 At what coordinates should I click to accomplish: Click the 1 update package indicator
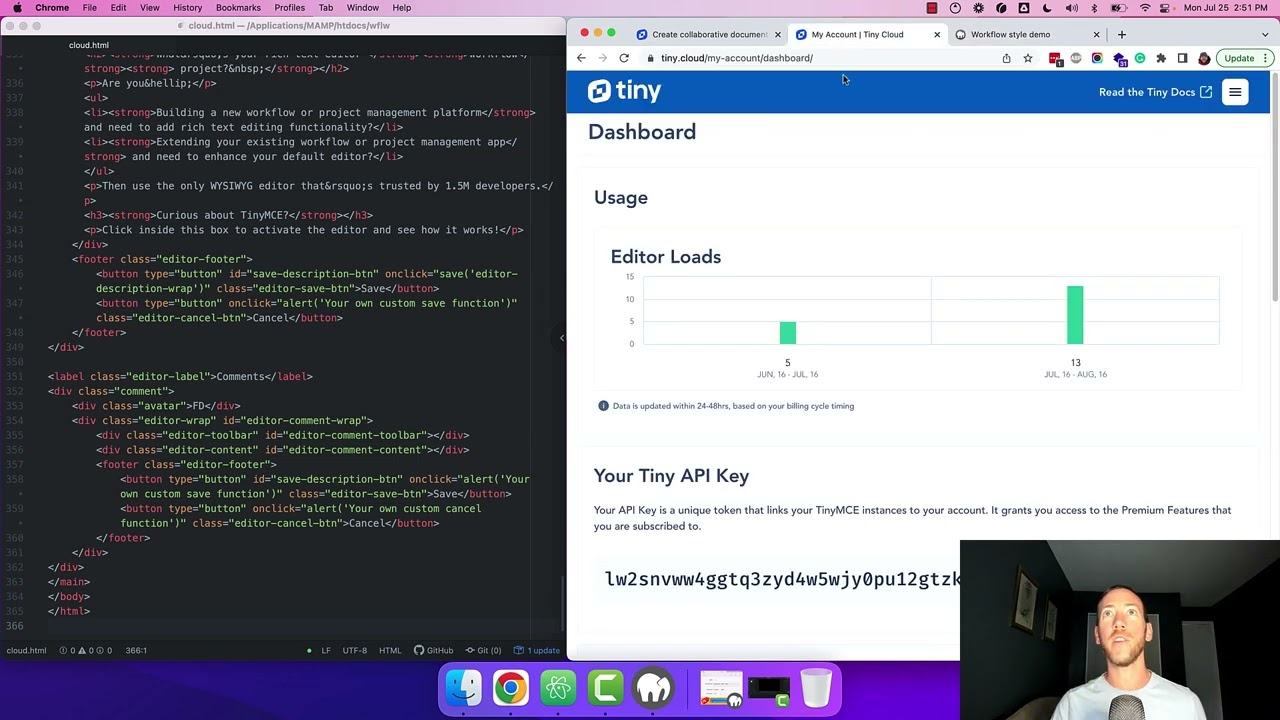(x=537, y=650)
